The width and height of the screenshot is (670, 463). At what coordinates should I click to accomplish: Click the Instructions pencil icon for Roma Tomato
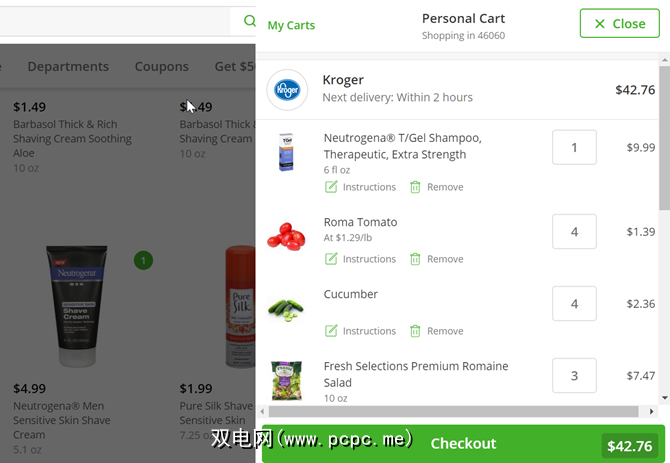pos(331,259)
